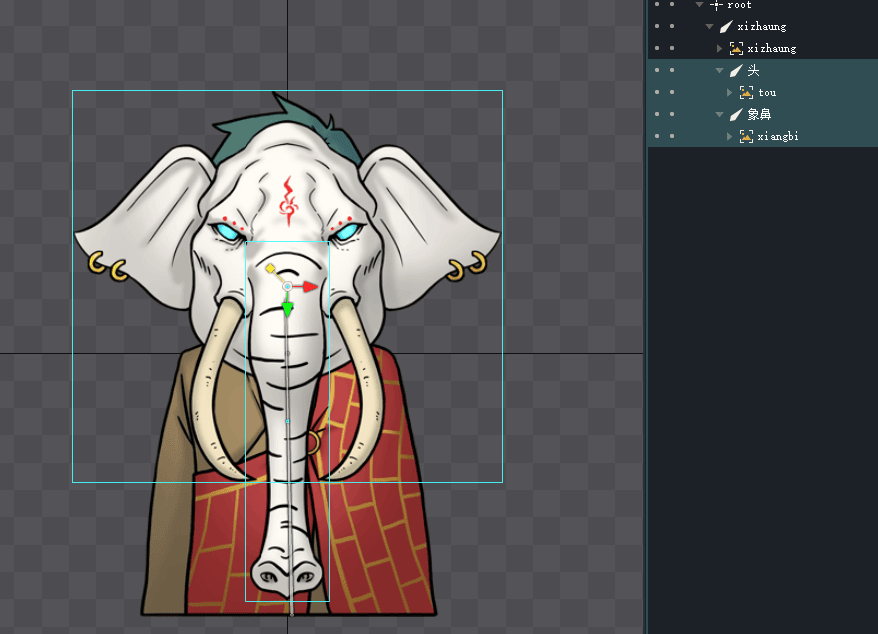This screenshot has height=634, width=878.
Task: Select the tou slot label in tree
Action: point(767,93)
